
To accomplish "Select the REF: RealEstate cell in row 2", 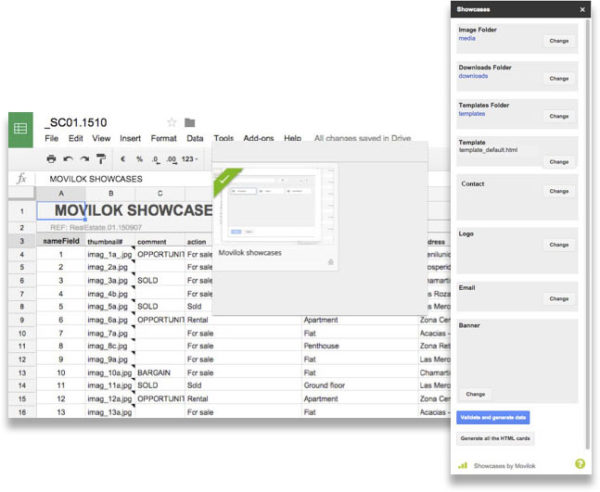I will point(96,227).
